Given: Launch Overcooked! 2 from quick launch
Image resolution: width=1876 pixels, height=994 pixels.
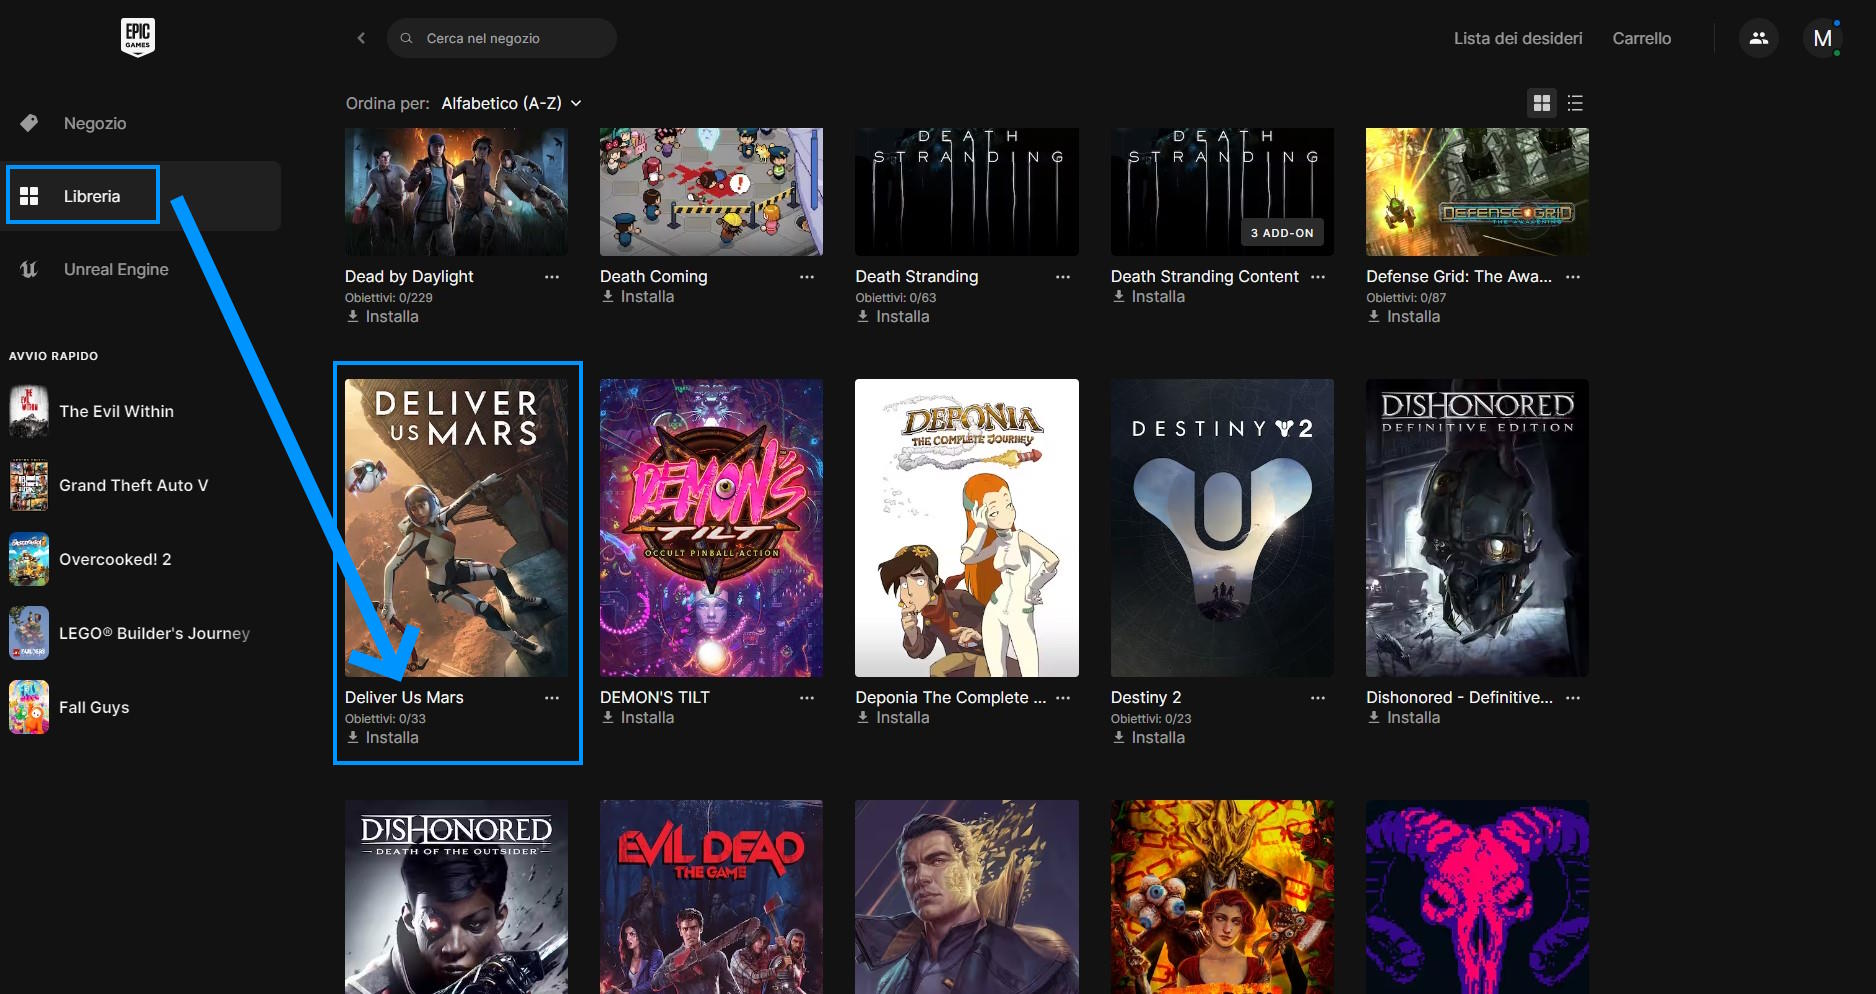Looking at the screenshot, I should coord(115,559).
